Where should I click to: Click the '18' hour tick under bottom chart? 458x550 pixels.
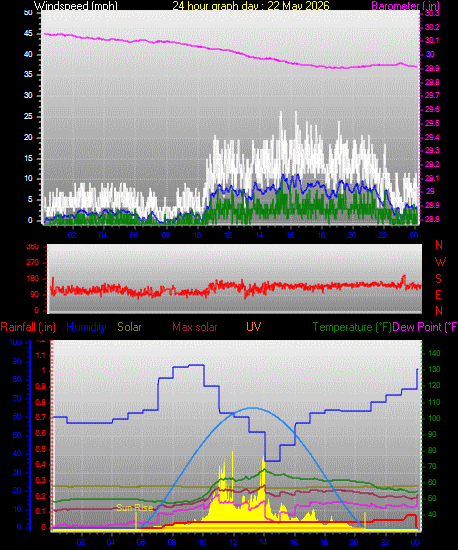324,542
